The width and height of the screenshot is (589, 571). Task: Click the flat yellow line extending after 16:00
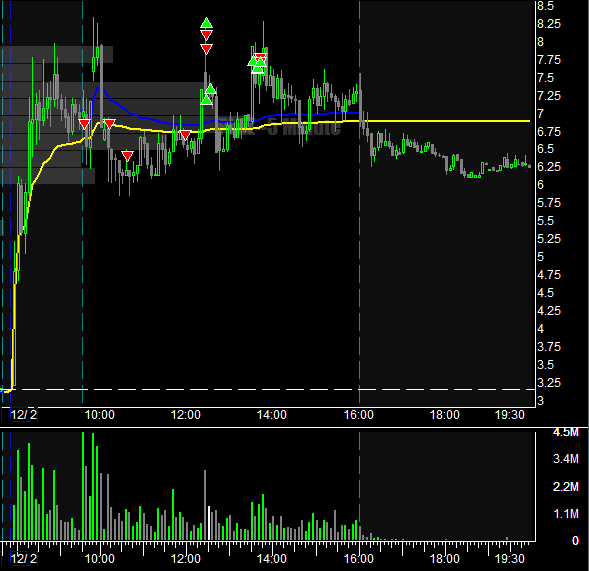pos(445,121)
